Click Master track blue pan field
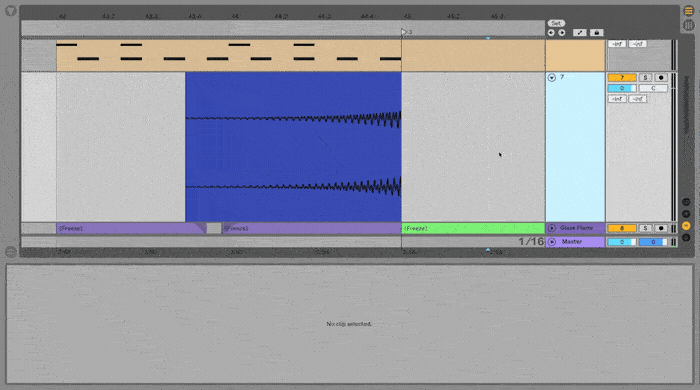Viewport: 700px width, 390px height. click(x=653, y=242)
